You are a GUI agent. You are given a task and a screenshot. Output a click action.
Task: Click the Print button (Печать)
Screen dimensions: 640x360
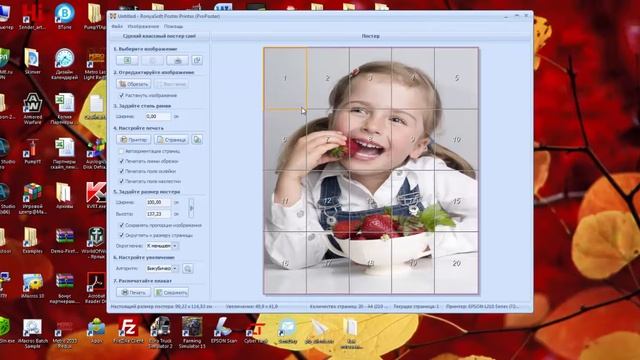coord(133,292)
